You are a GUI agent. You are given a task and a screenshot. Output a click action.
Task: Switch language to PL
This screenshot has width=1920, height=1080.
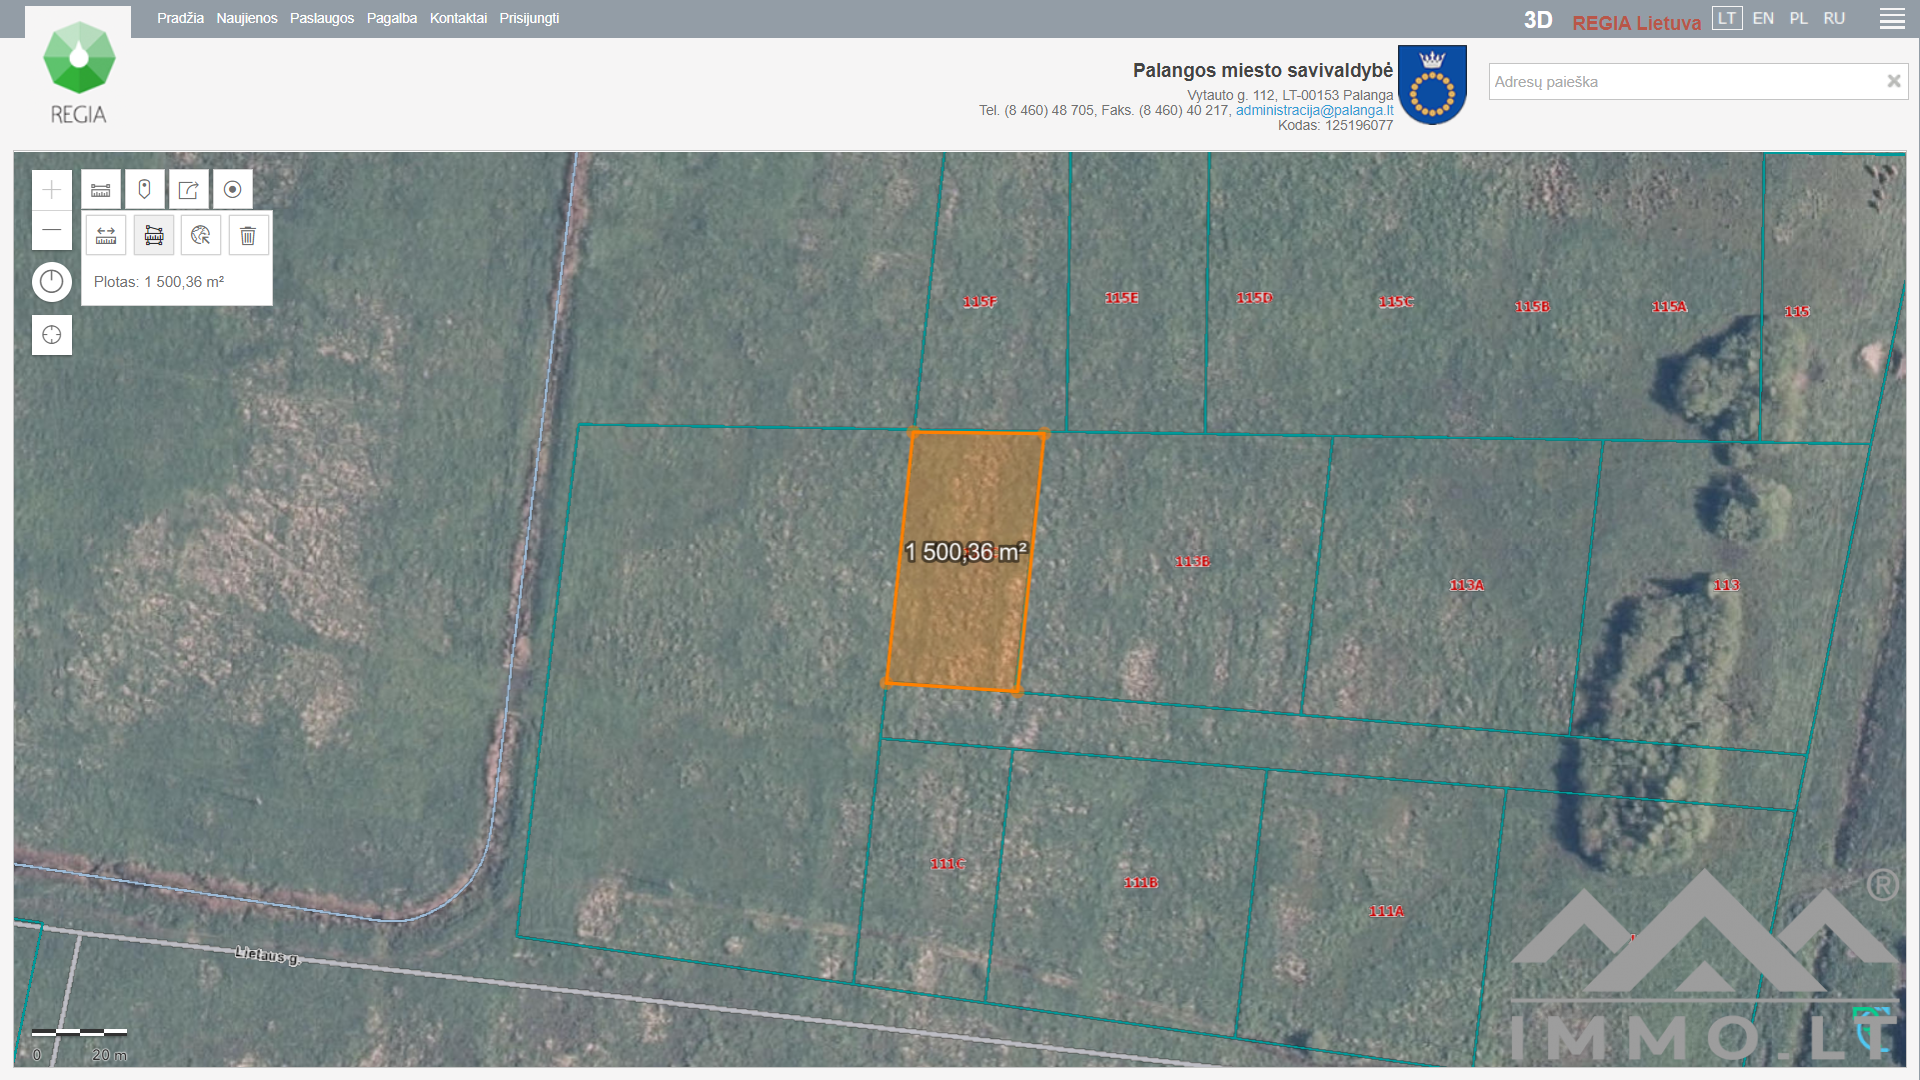click(x=1798, y=18)
